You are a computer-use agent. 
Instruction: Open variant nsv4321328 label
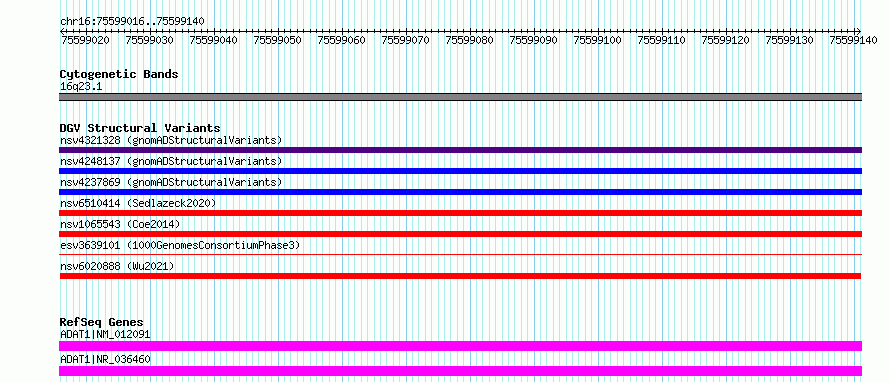(x=171, y=140)
